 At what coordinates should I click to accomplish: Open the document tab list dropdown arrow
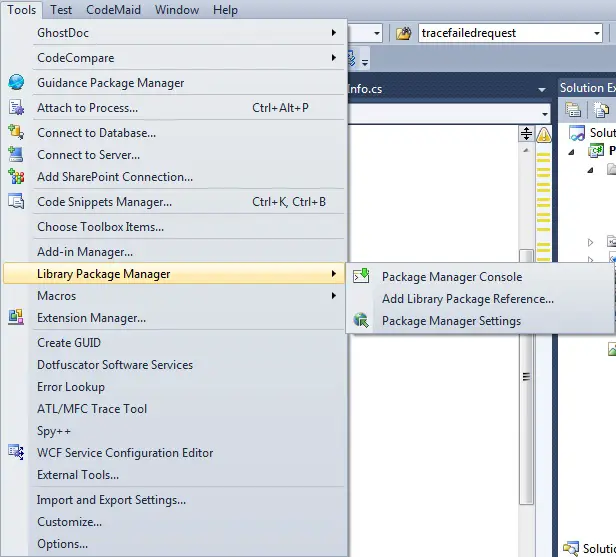click(542, 90)
